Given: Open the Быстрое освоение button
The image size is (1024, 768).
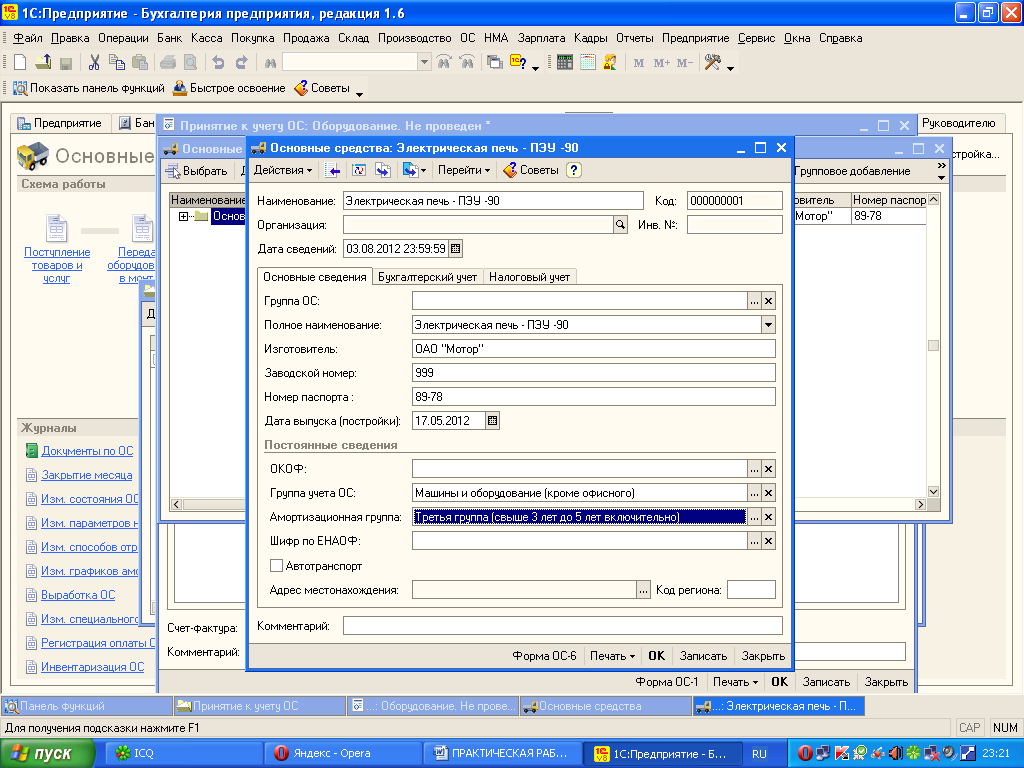Looking at the screenshot, I should pos(229,88).
